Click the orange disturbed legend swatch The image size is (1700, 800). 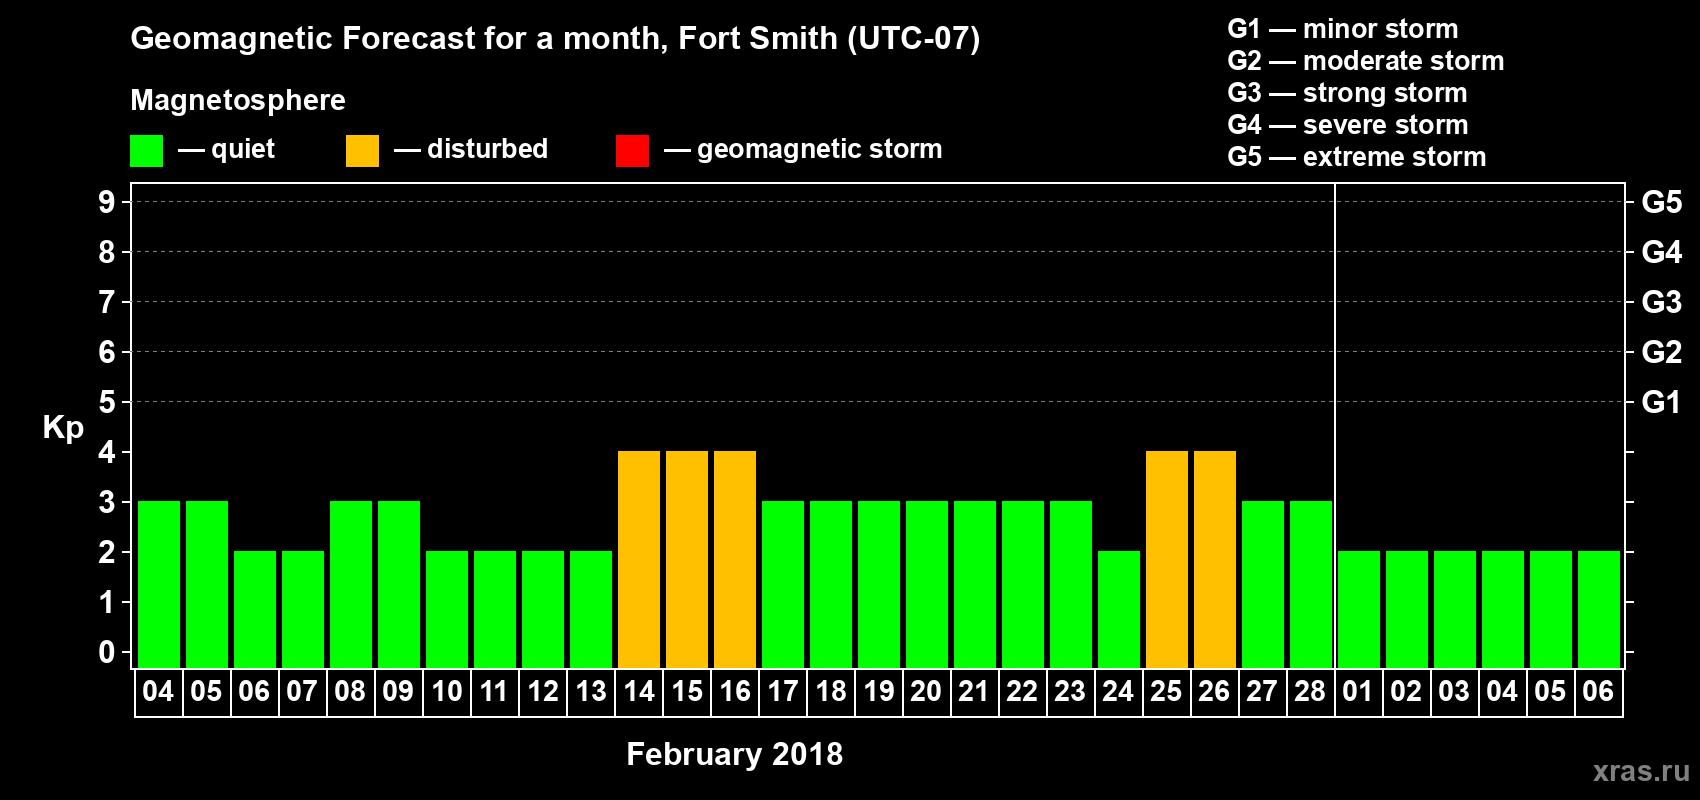click(362, 151)
